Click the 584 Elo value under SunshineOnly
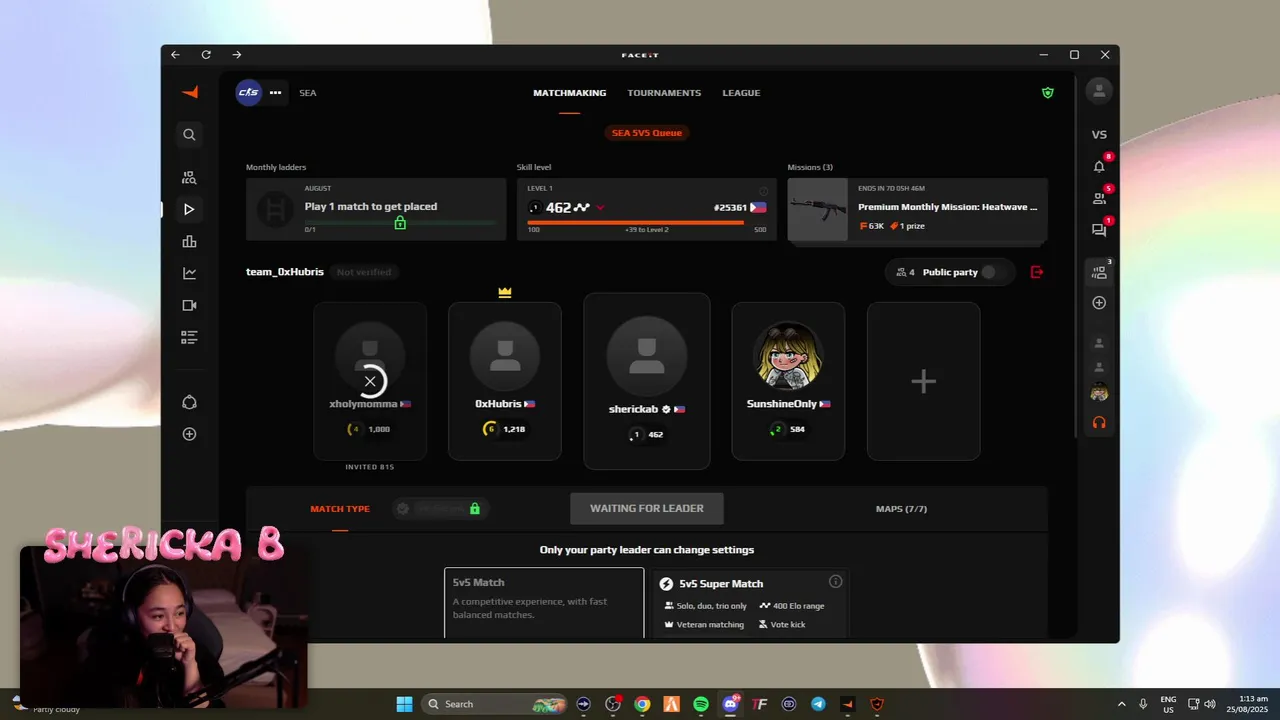This screenshot has height=720, width=1280. point(797,429)
